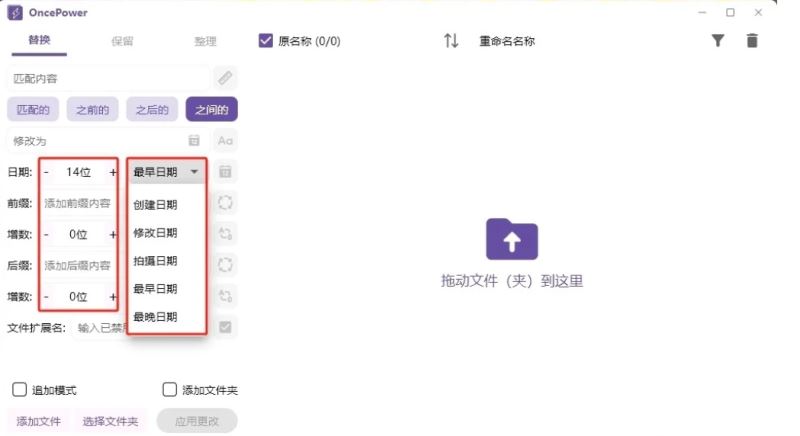Click the 后缀 content input field
Image resolution: width=800 pixels, height=436 pixels.
78,266
